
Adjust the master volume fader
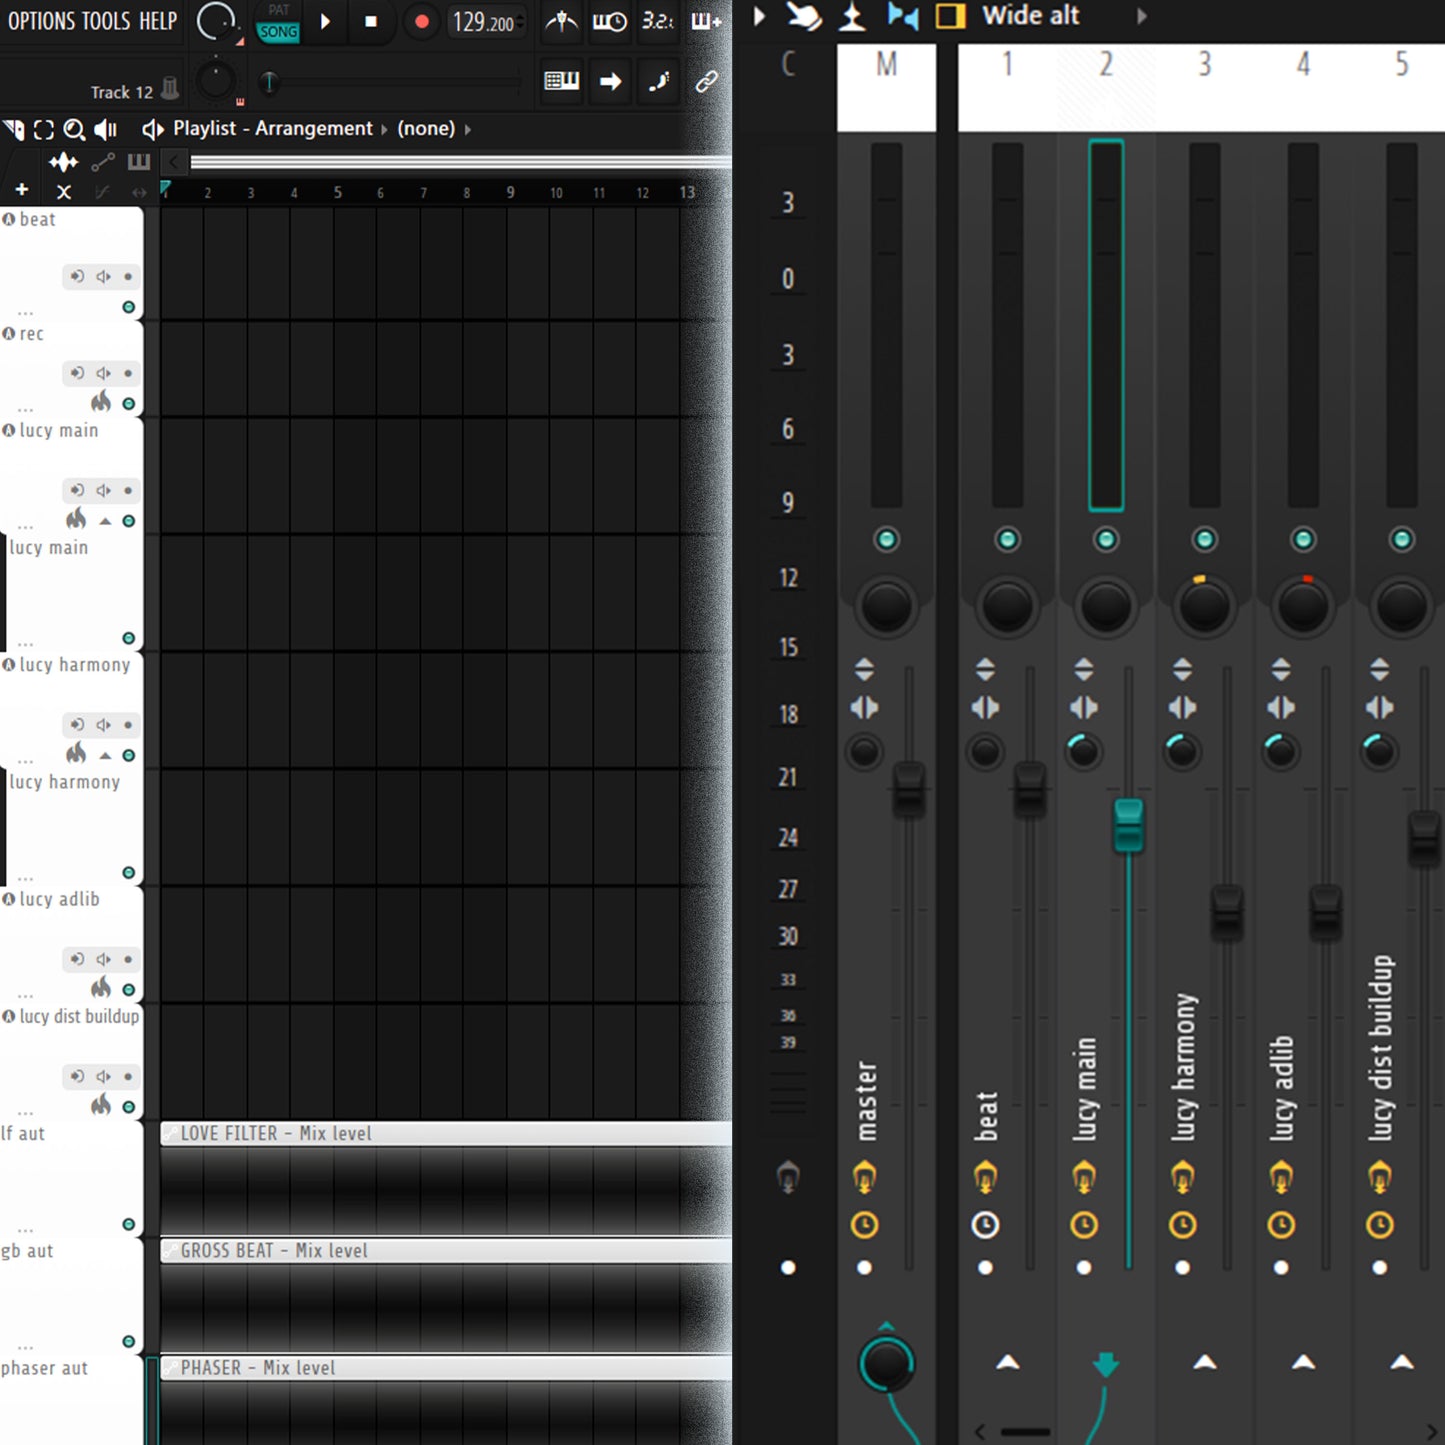[x=909, y=788]
